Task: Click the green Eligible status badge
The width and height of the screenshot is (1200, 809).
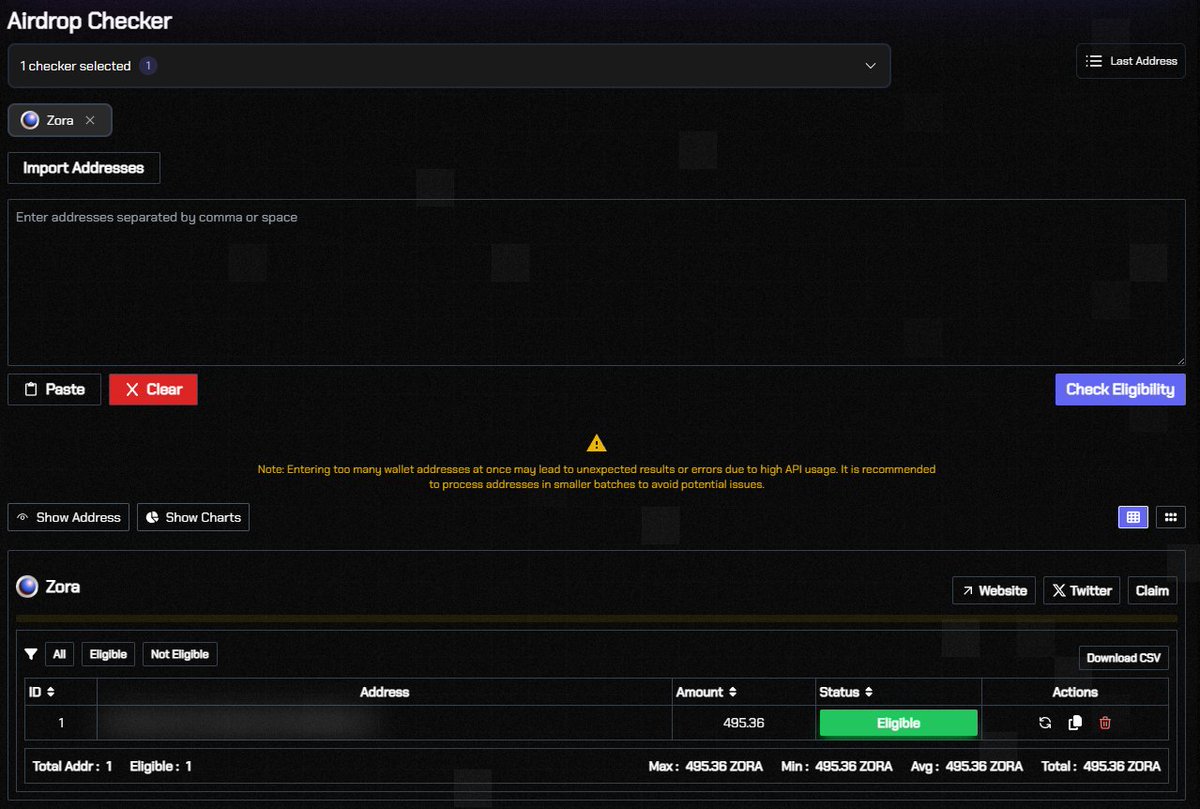Action: [898, 723]
